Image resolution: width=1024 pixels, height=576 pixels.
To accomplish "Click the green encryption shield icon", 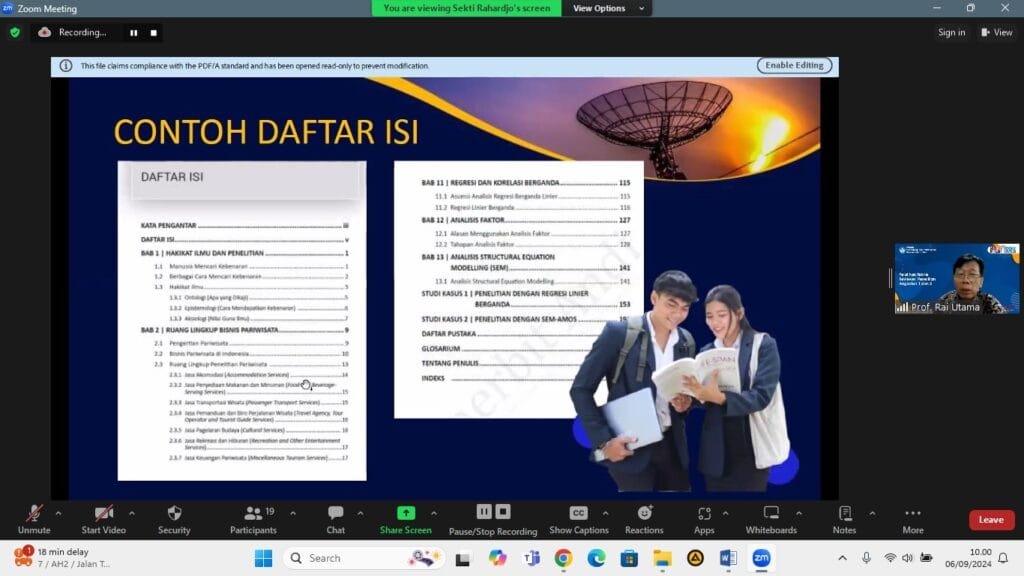I will click(15, 32).
